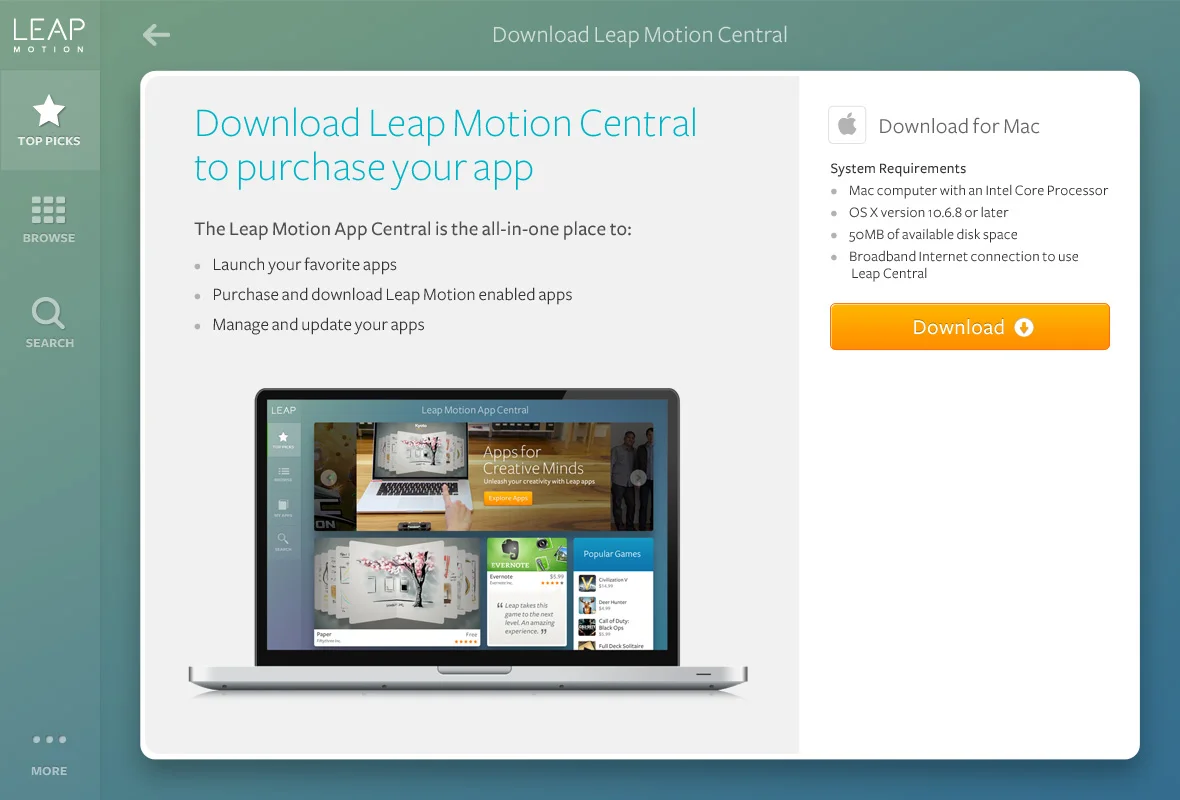Click '50MB of available disk space' text
This screenshot has height=800, width=1180.
pos(932,234)
